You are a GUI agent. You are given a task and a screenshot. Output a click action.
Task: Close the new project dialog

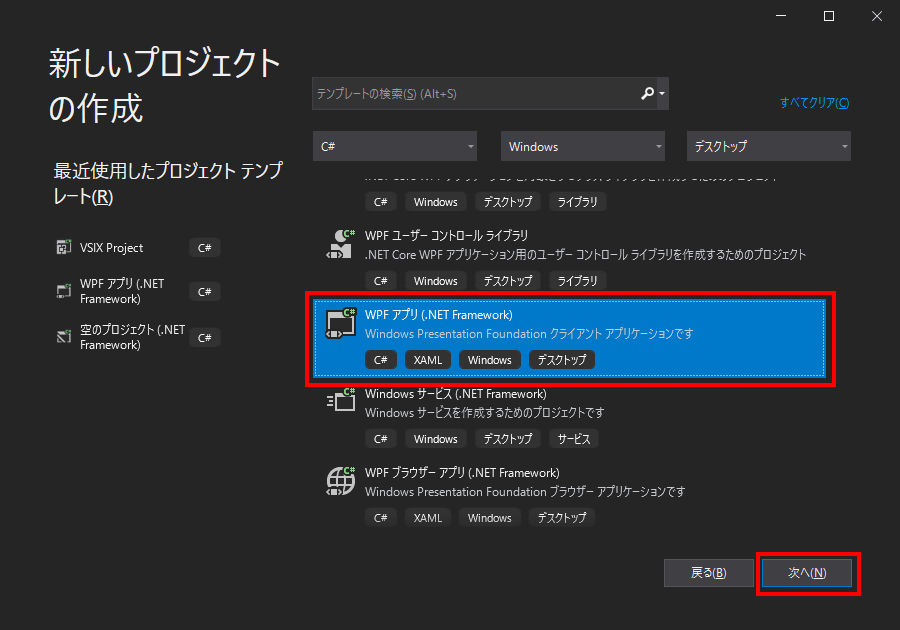[876, 16]
